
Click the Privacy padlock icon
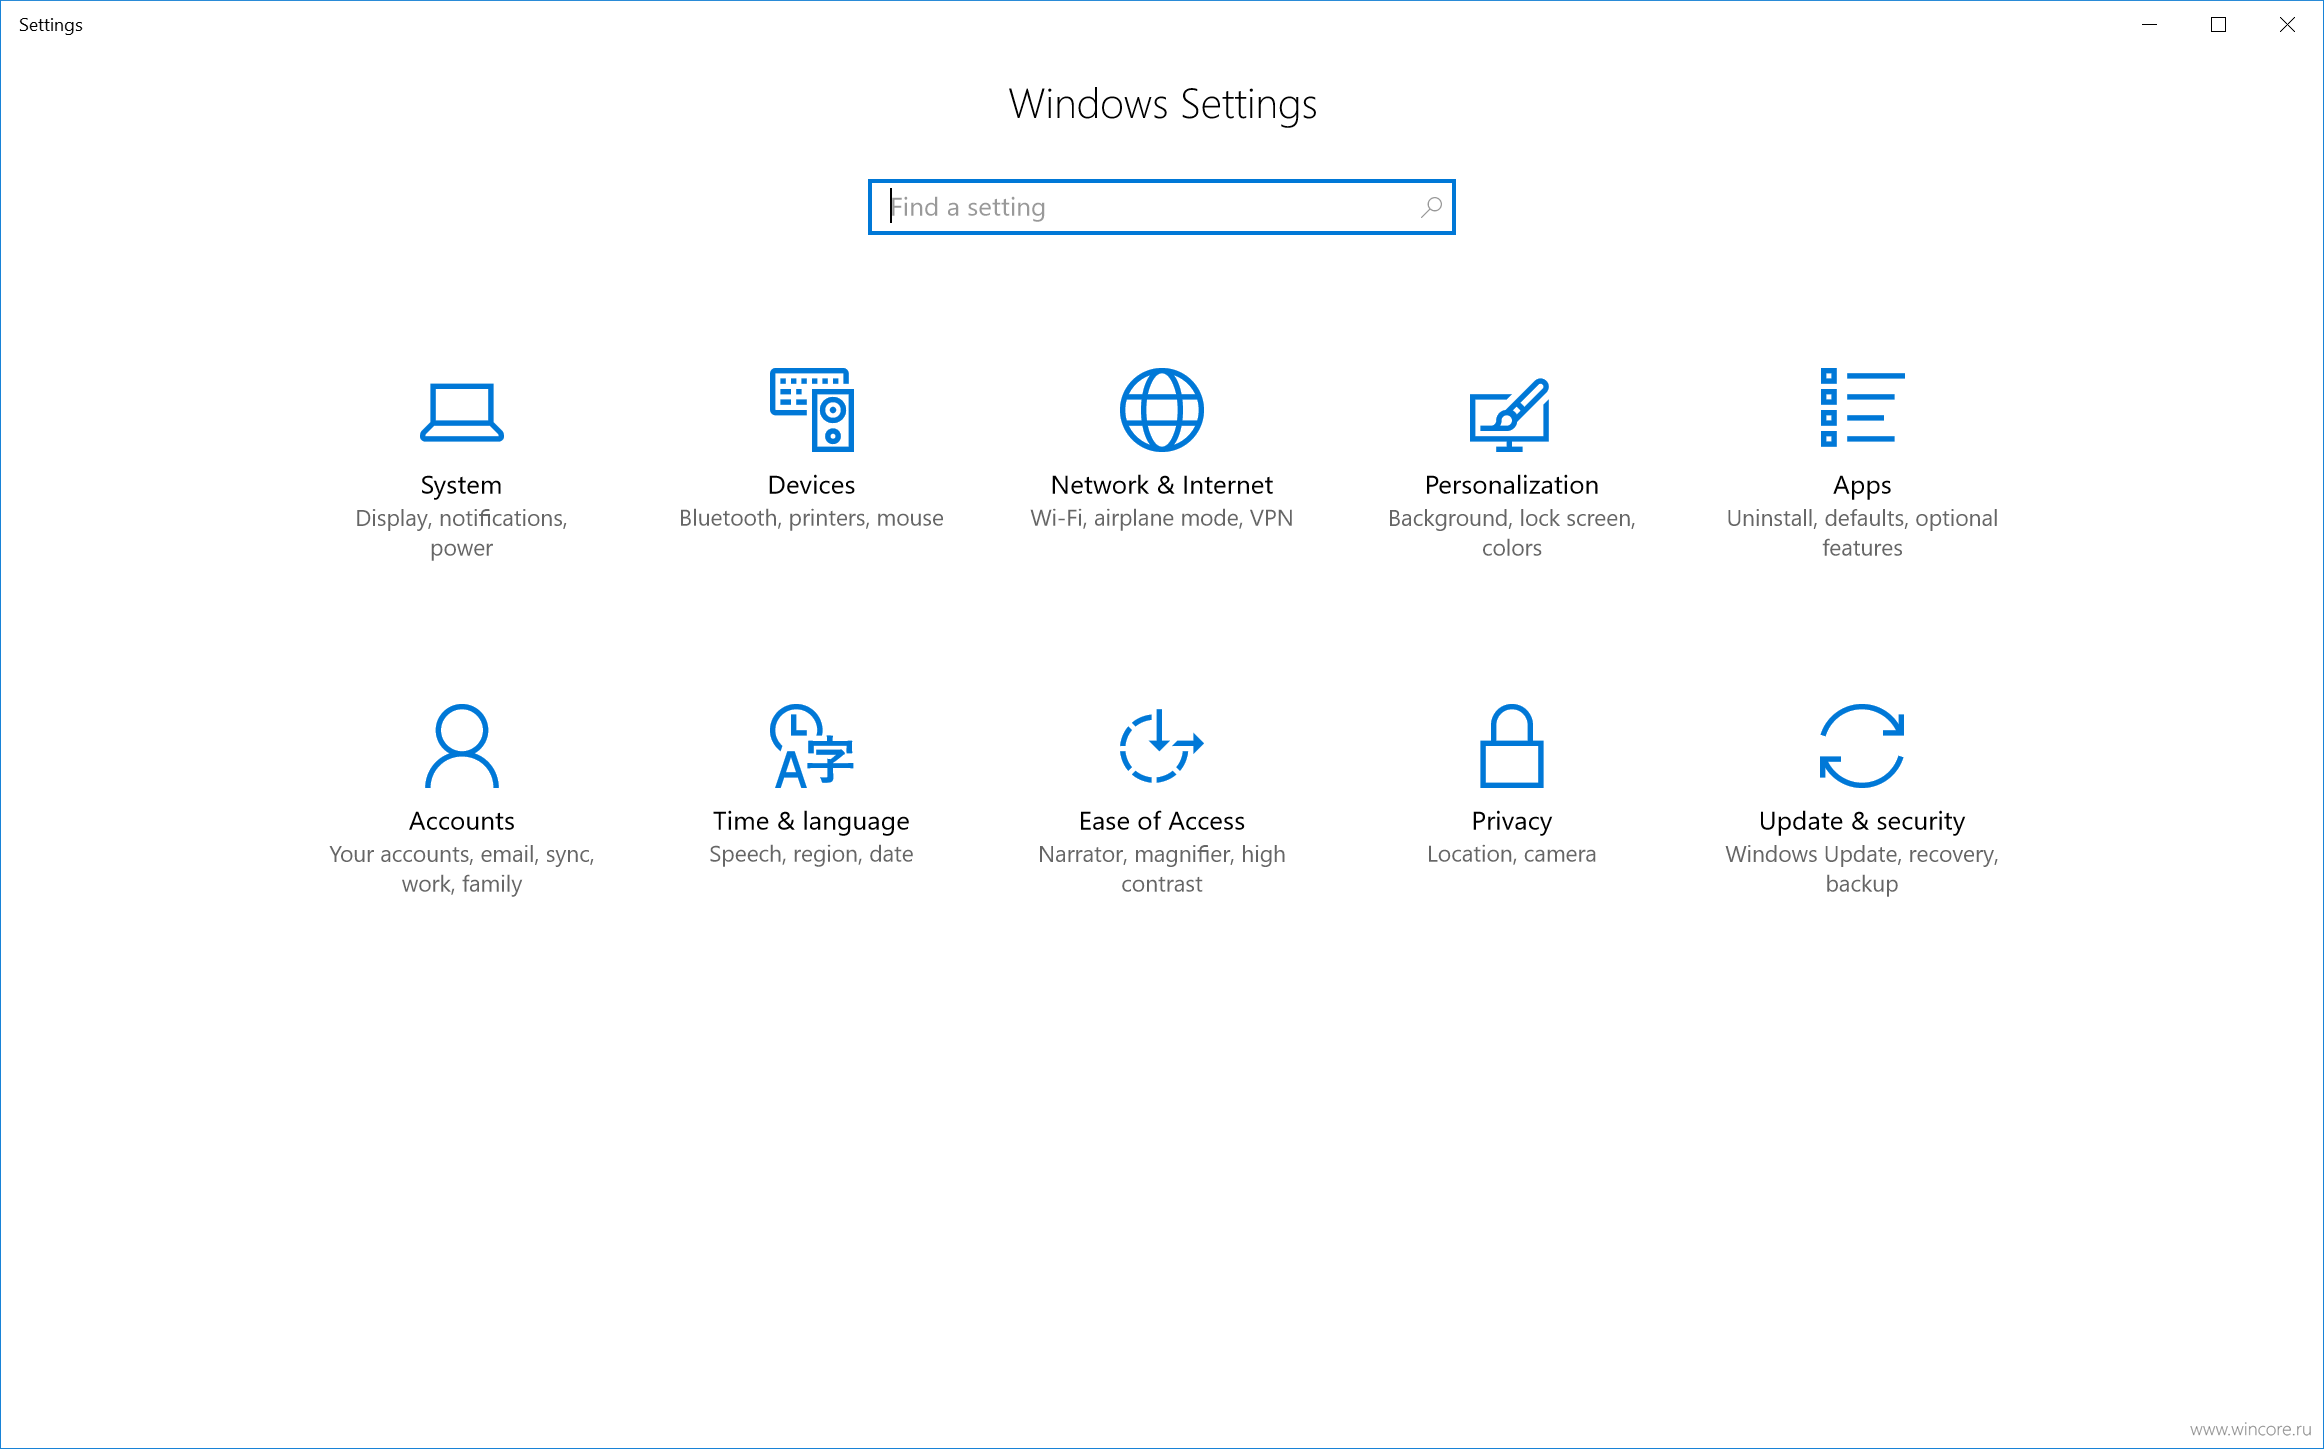pos(1511,746)
